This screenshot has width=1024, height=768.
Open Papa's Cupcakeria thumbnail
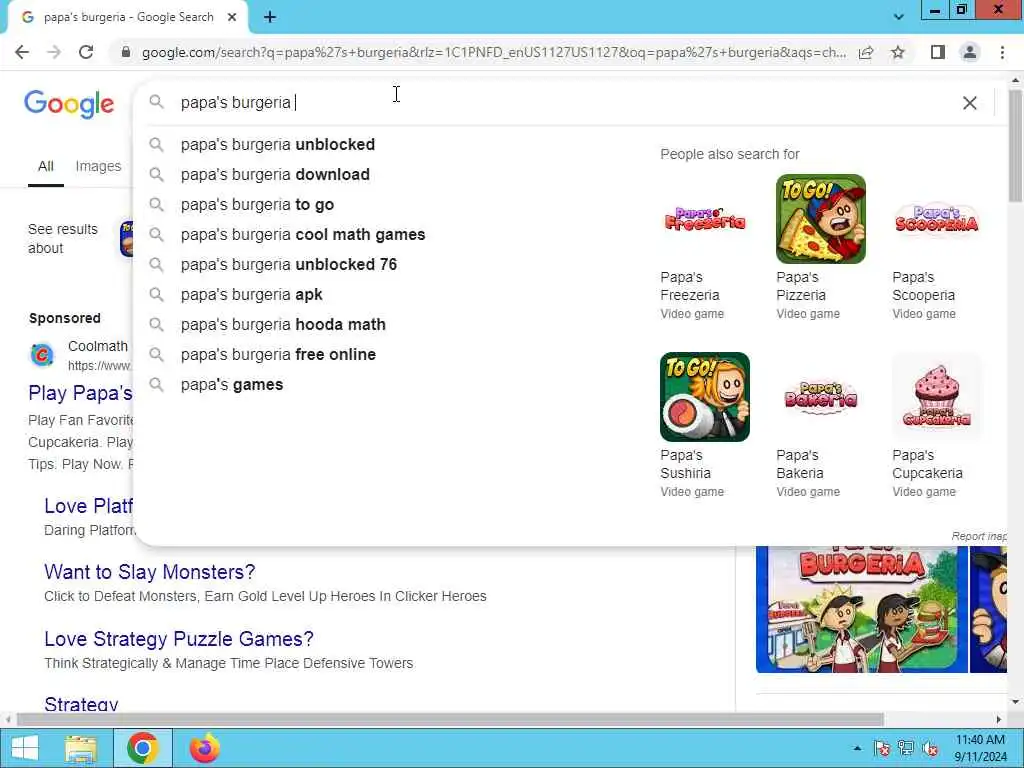tap(936, 397)
